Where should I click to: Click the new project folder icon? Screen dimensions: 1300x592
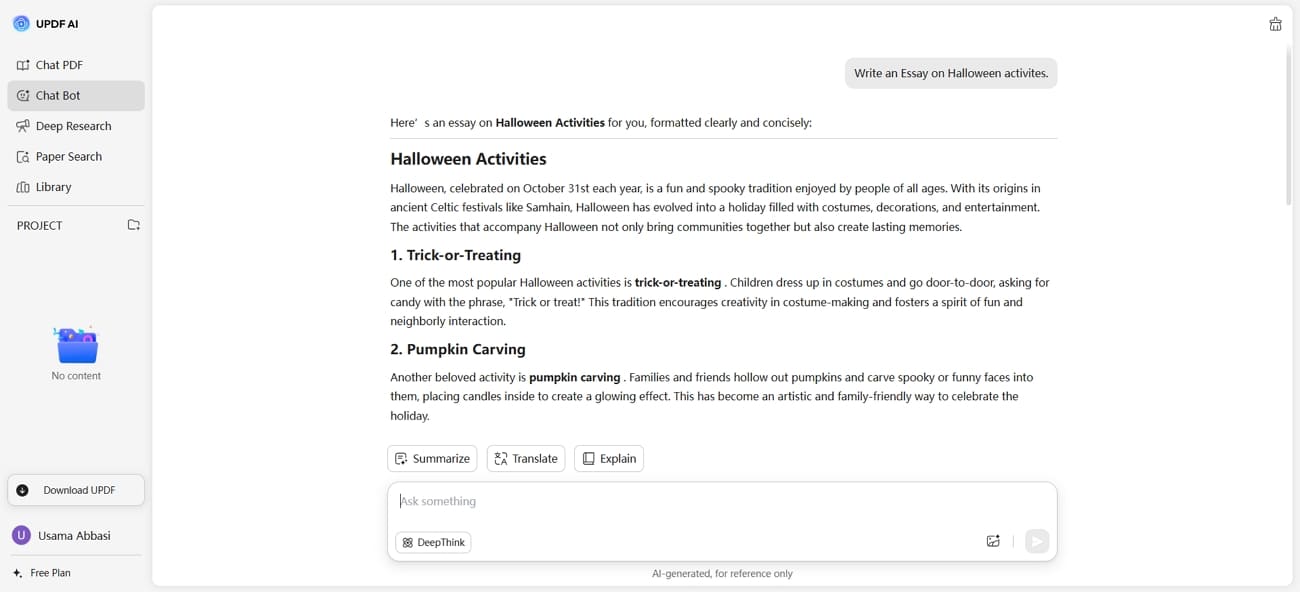point(134,225)
